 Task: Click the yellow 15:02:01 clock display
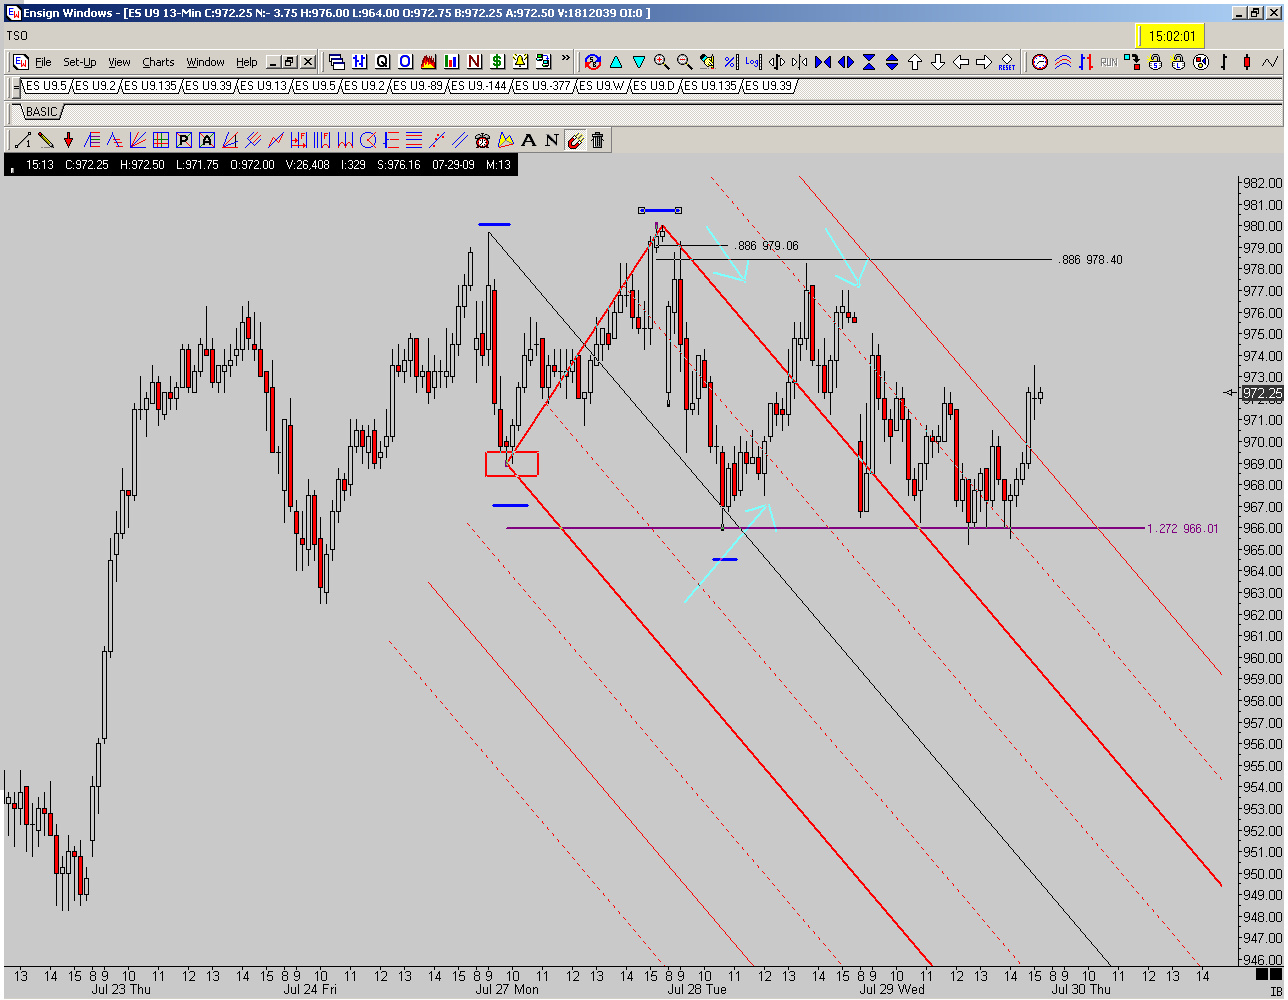click(x=1171, y=36)
